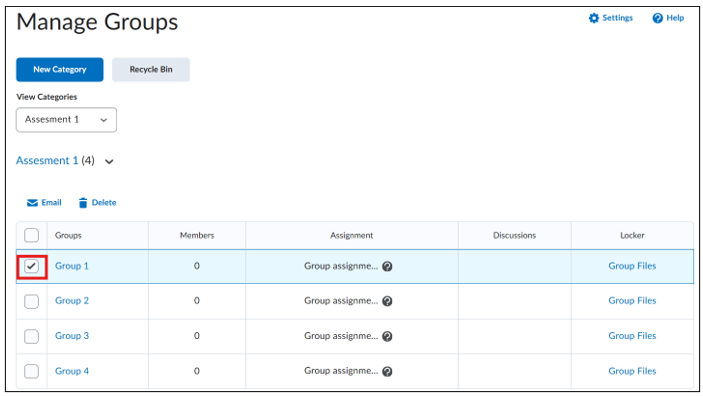The width and height of the screenshot is (703, 396).
Task: Click the Groups column header
Action: click(68, 235)
